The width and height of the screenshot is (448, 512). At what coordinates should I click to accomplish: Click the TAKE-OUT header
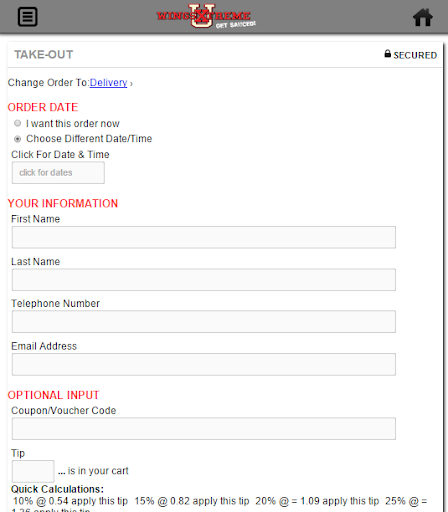click(x=44, y=55)
